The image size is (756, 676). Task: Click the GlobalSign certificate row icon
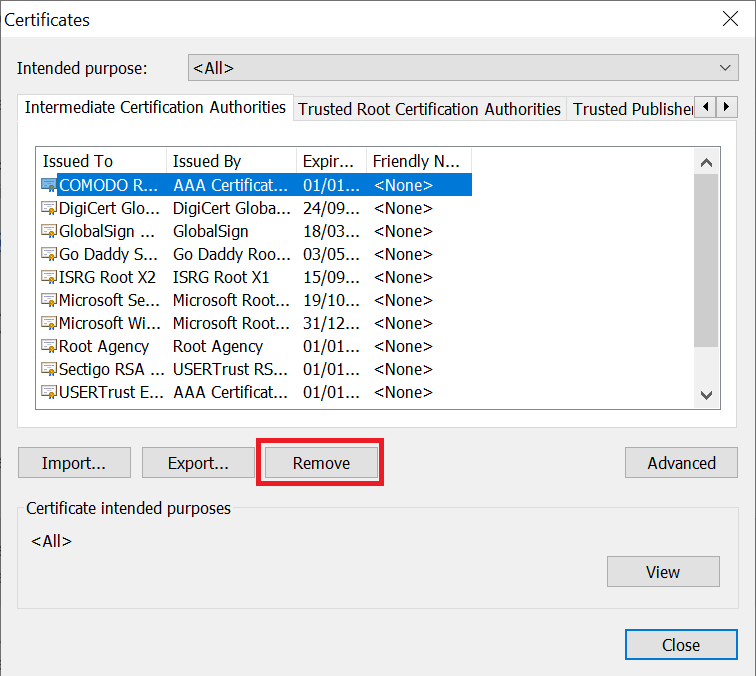click(49, 231)
